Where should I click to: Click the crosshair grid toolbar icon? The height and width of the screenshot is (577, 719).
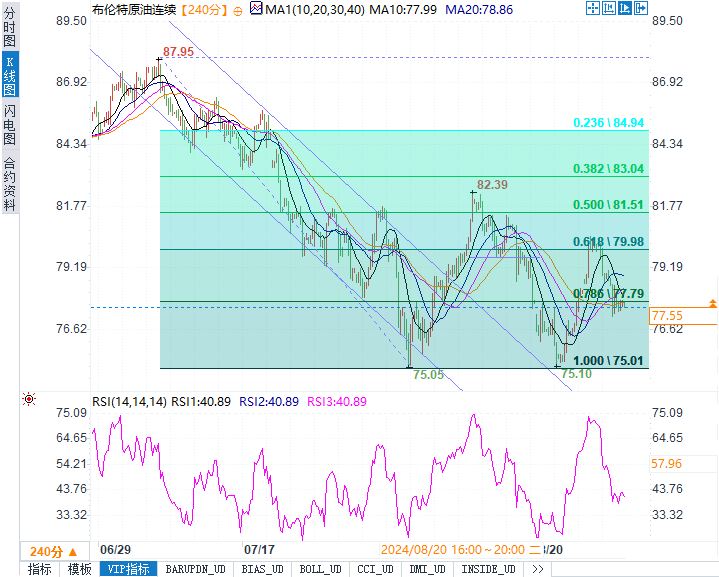click(x=593, y=8)
